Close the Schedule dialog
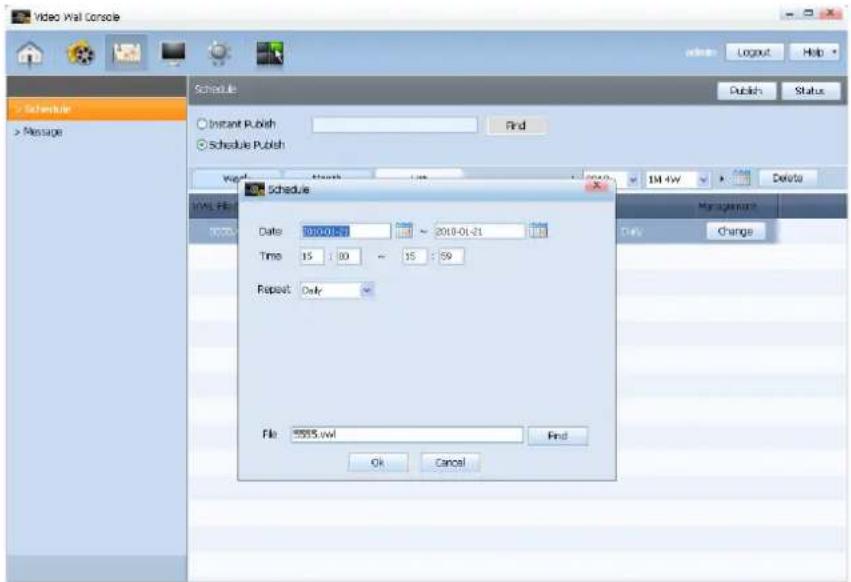The width and height of the screenshot is (851, 582). pos(597,186)
